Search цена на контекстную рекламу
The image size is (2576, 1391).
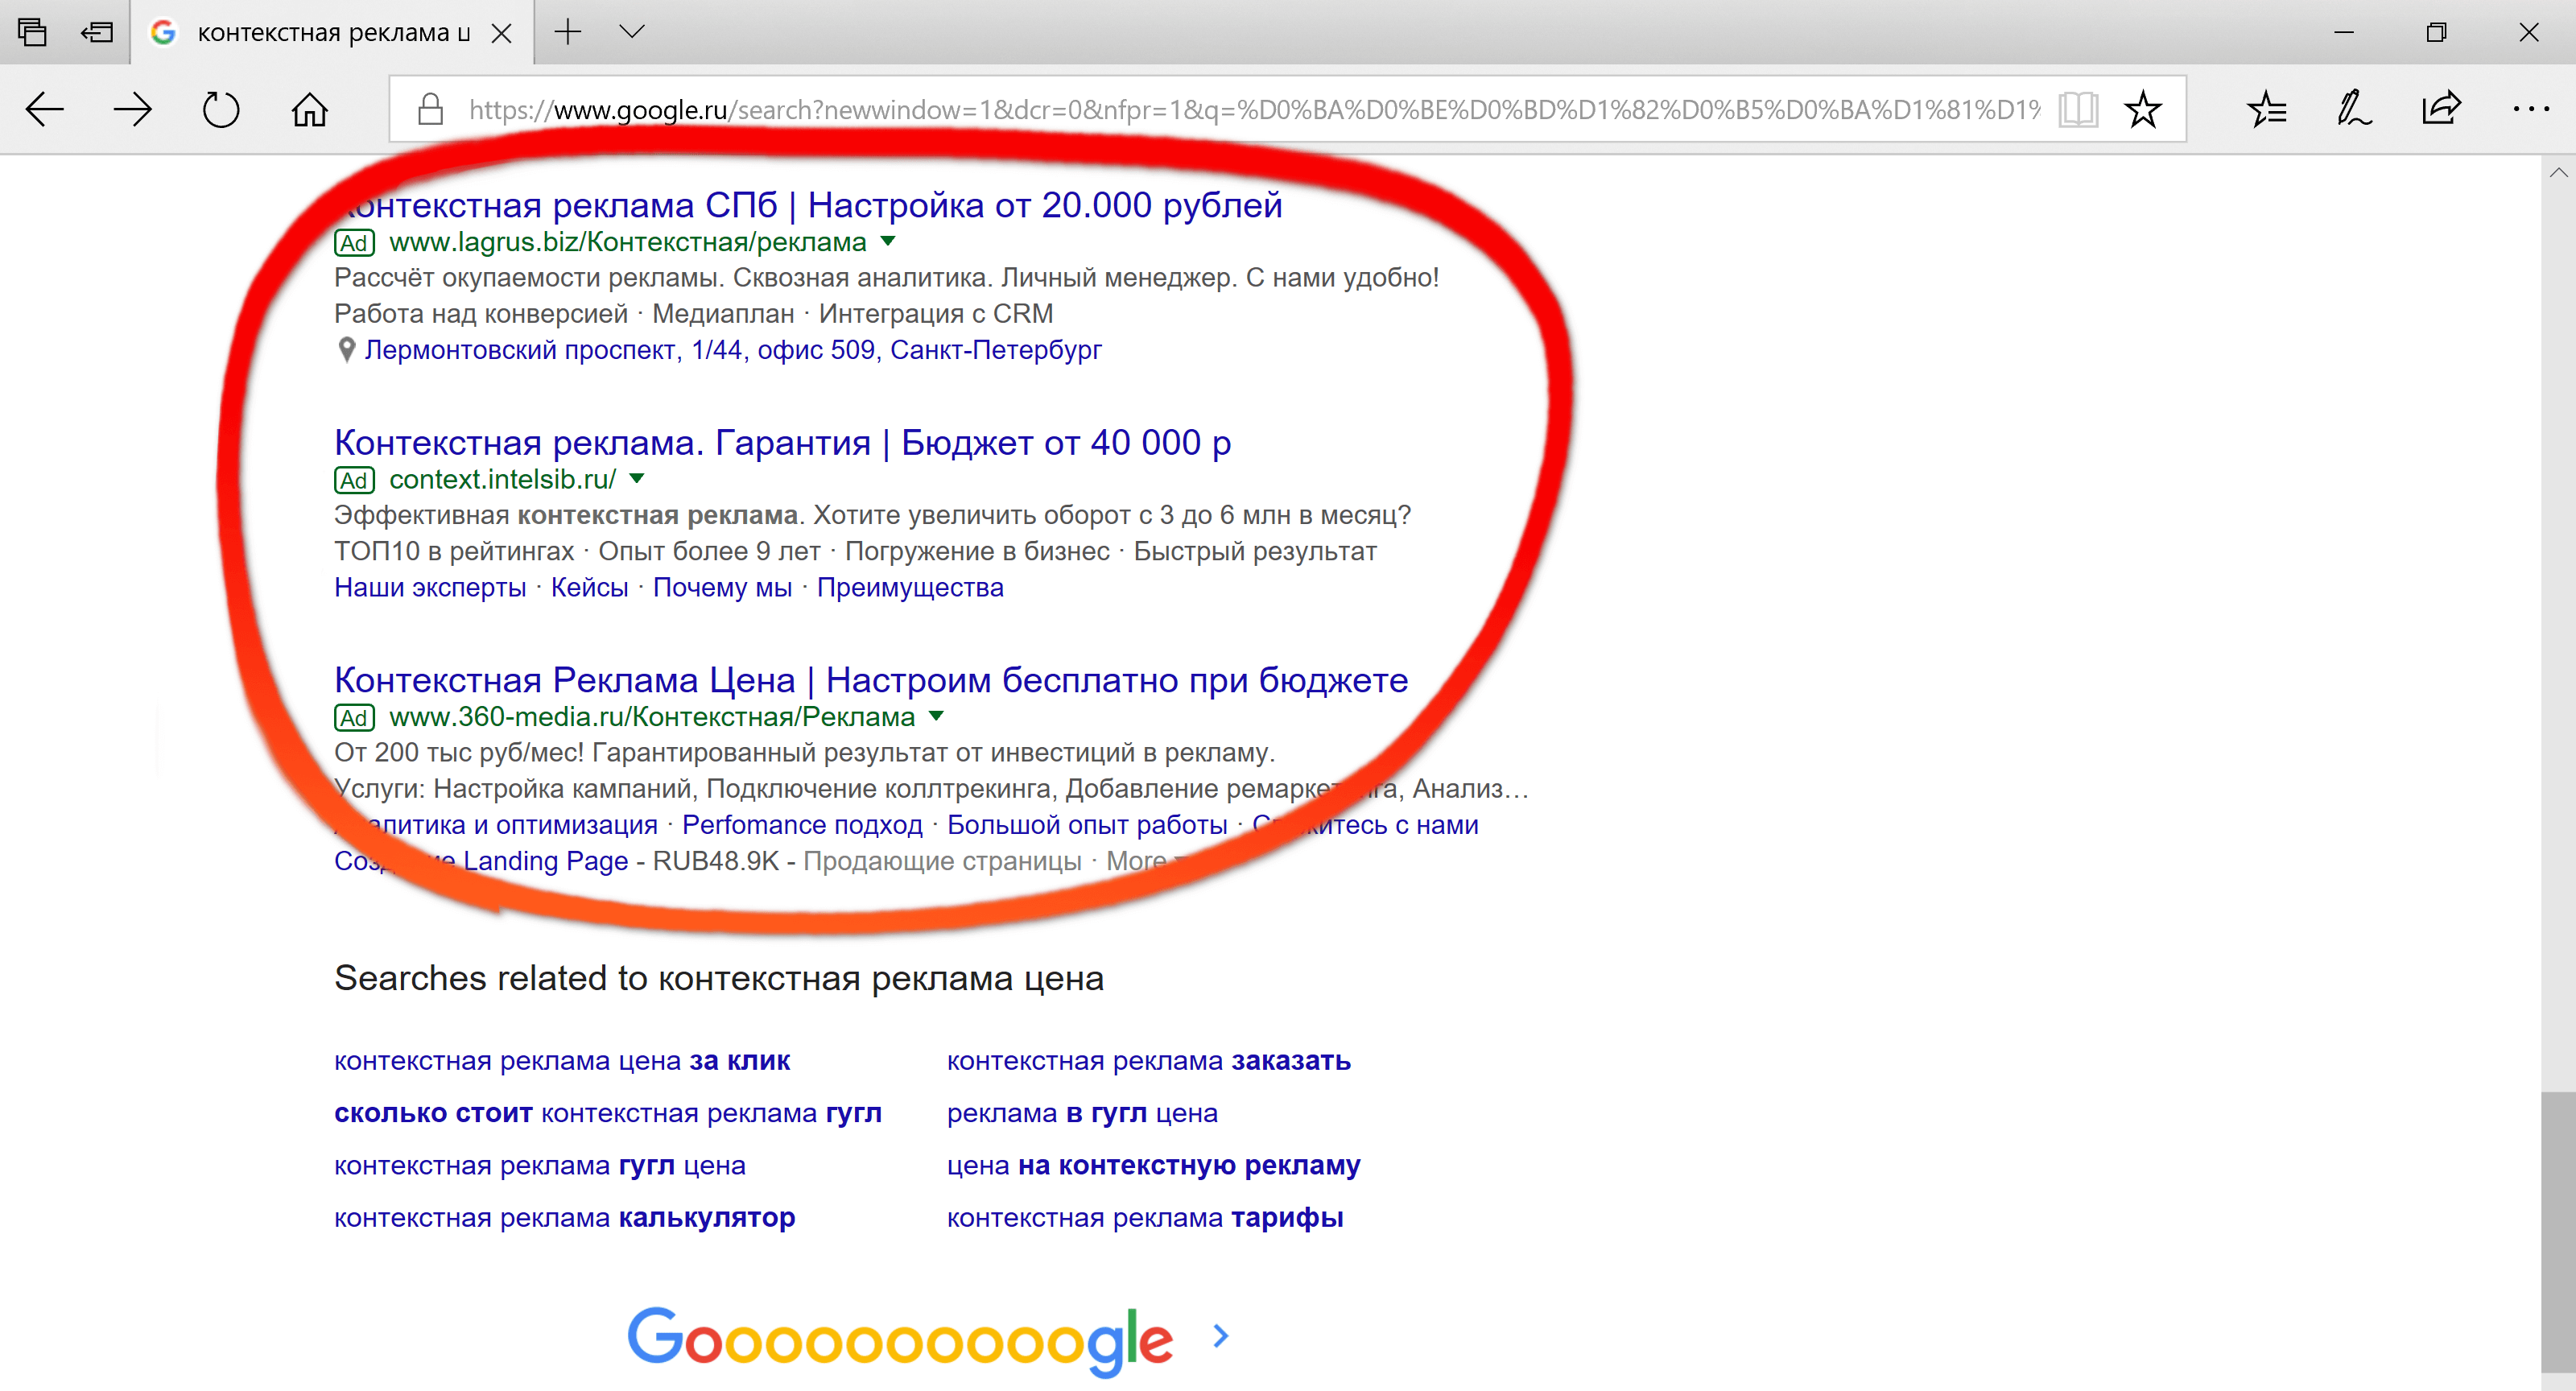pyautogui.click(x=1154, y=1165)
